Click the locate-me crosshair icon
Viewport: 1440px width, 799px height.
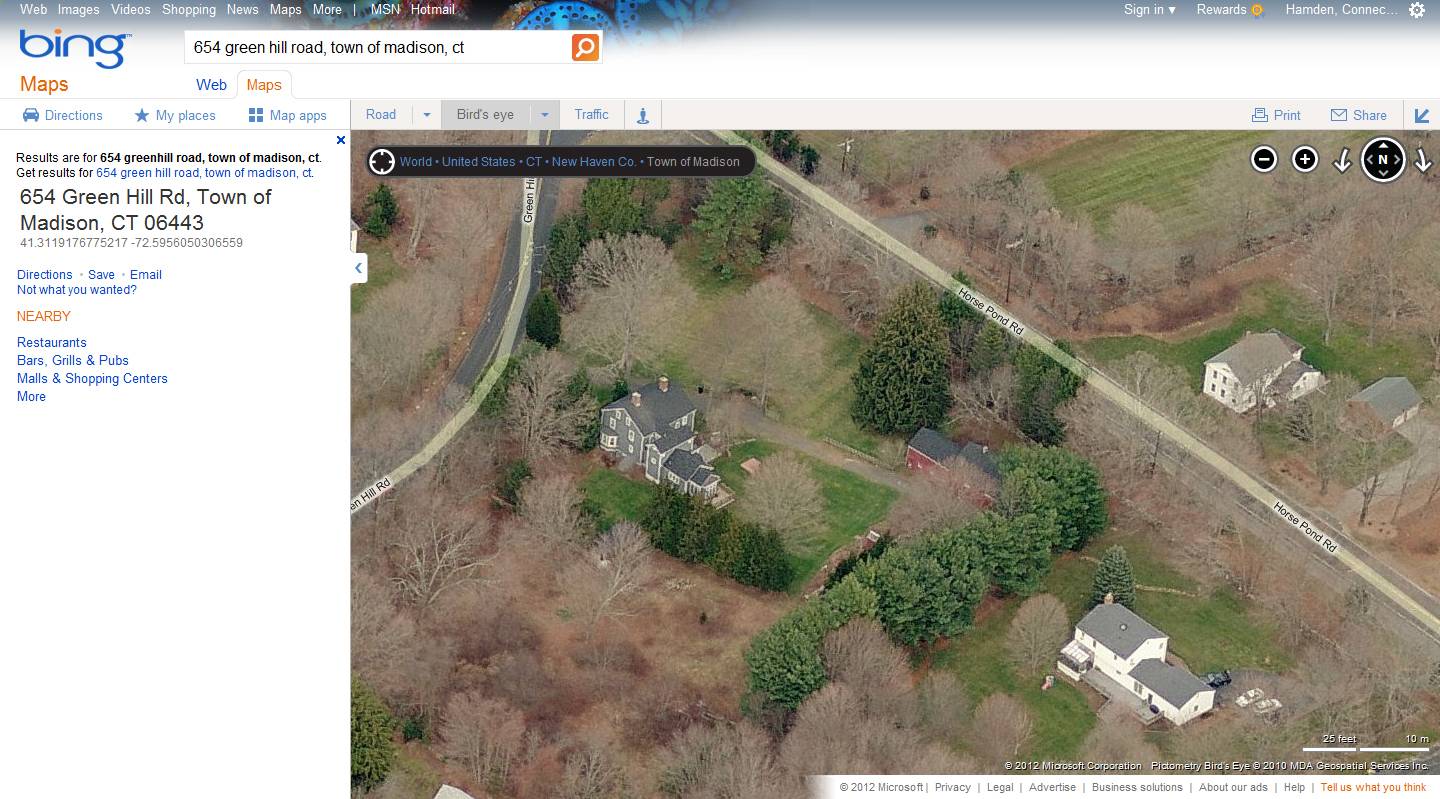[382, 161]
